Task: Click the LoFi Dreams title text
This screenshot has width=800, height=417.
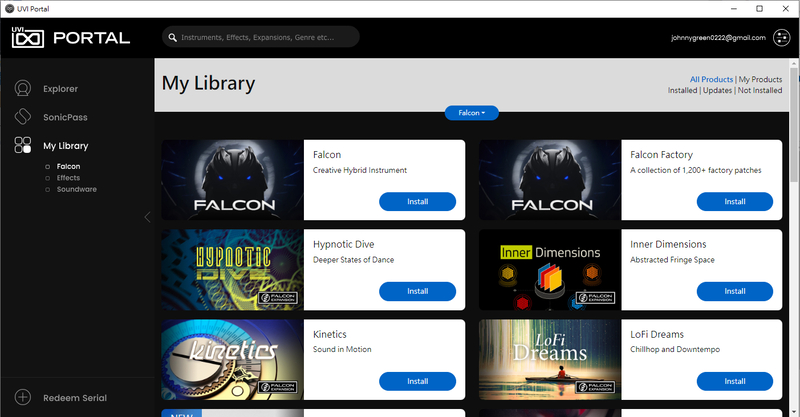Action: coord(657,334)
